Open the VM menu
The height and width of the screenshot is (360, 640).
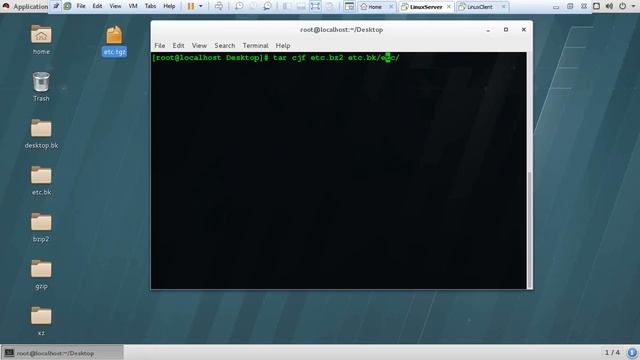coord(133,6)
